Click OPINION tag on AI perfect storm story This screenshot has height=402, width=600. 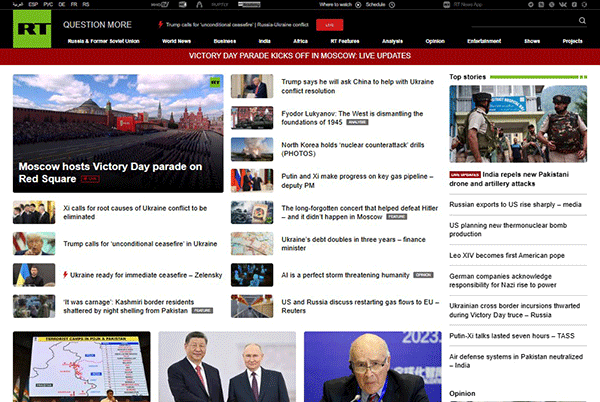(x=423, y=275)
